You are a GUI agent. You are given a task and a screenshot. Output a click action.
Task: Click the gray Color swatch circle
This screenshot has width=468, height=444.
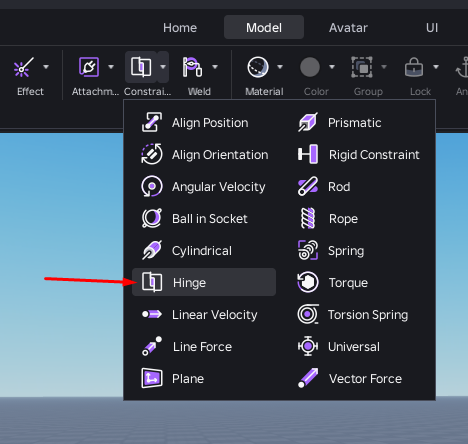click(310, 67)
